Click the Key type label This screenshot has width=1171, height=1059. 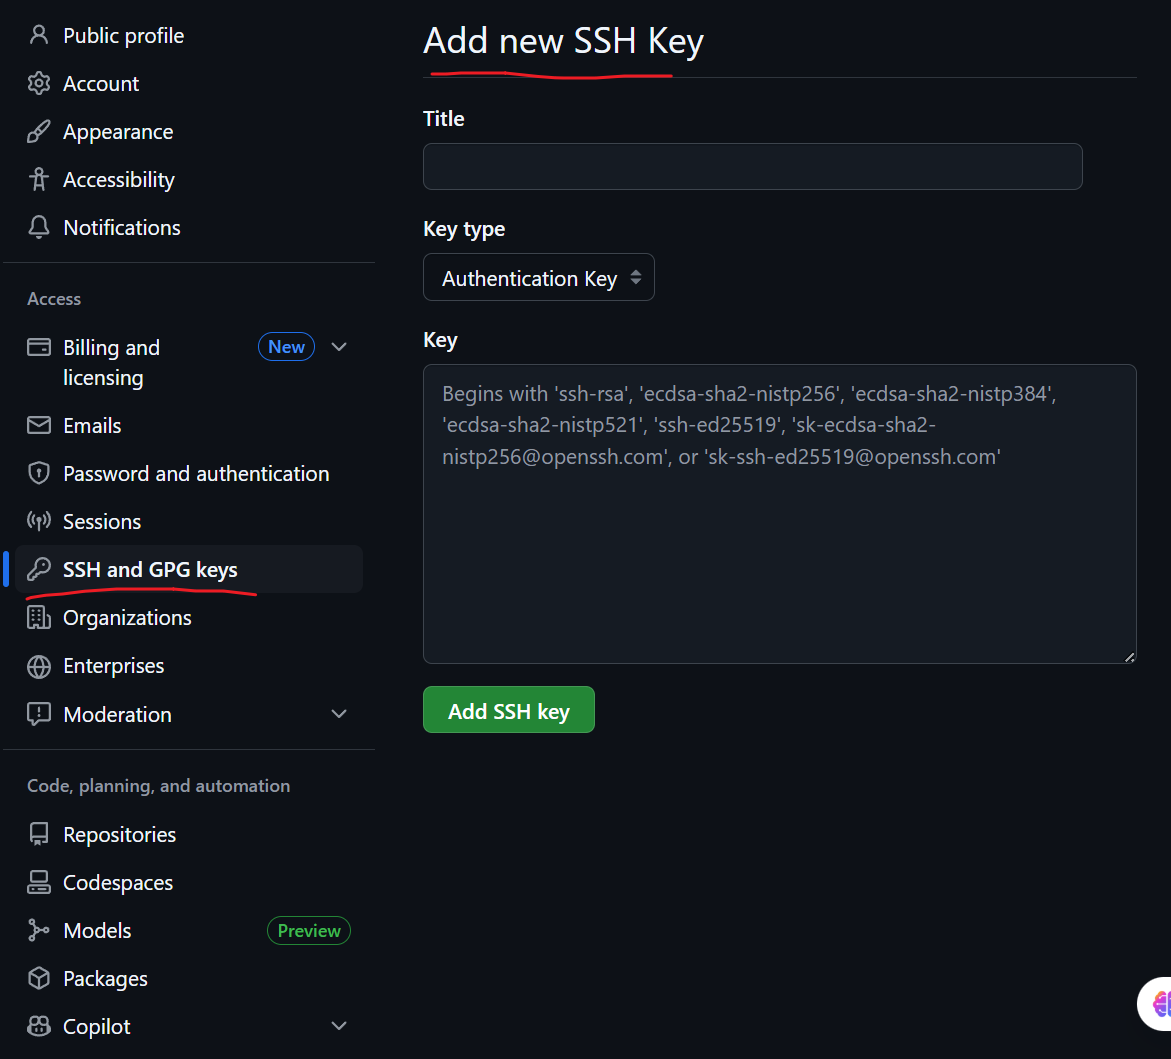click(464, 229)
